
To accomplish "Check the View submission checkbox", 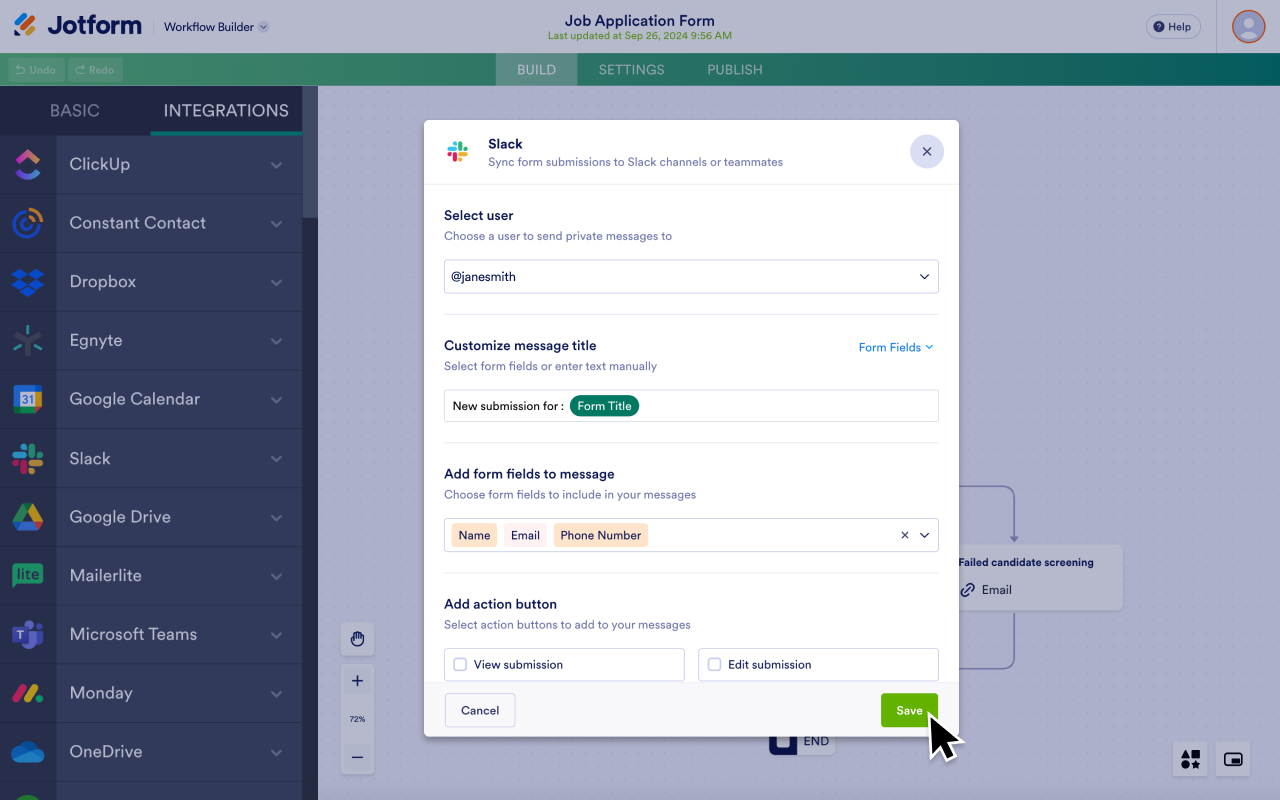I will click(460, 664).
